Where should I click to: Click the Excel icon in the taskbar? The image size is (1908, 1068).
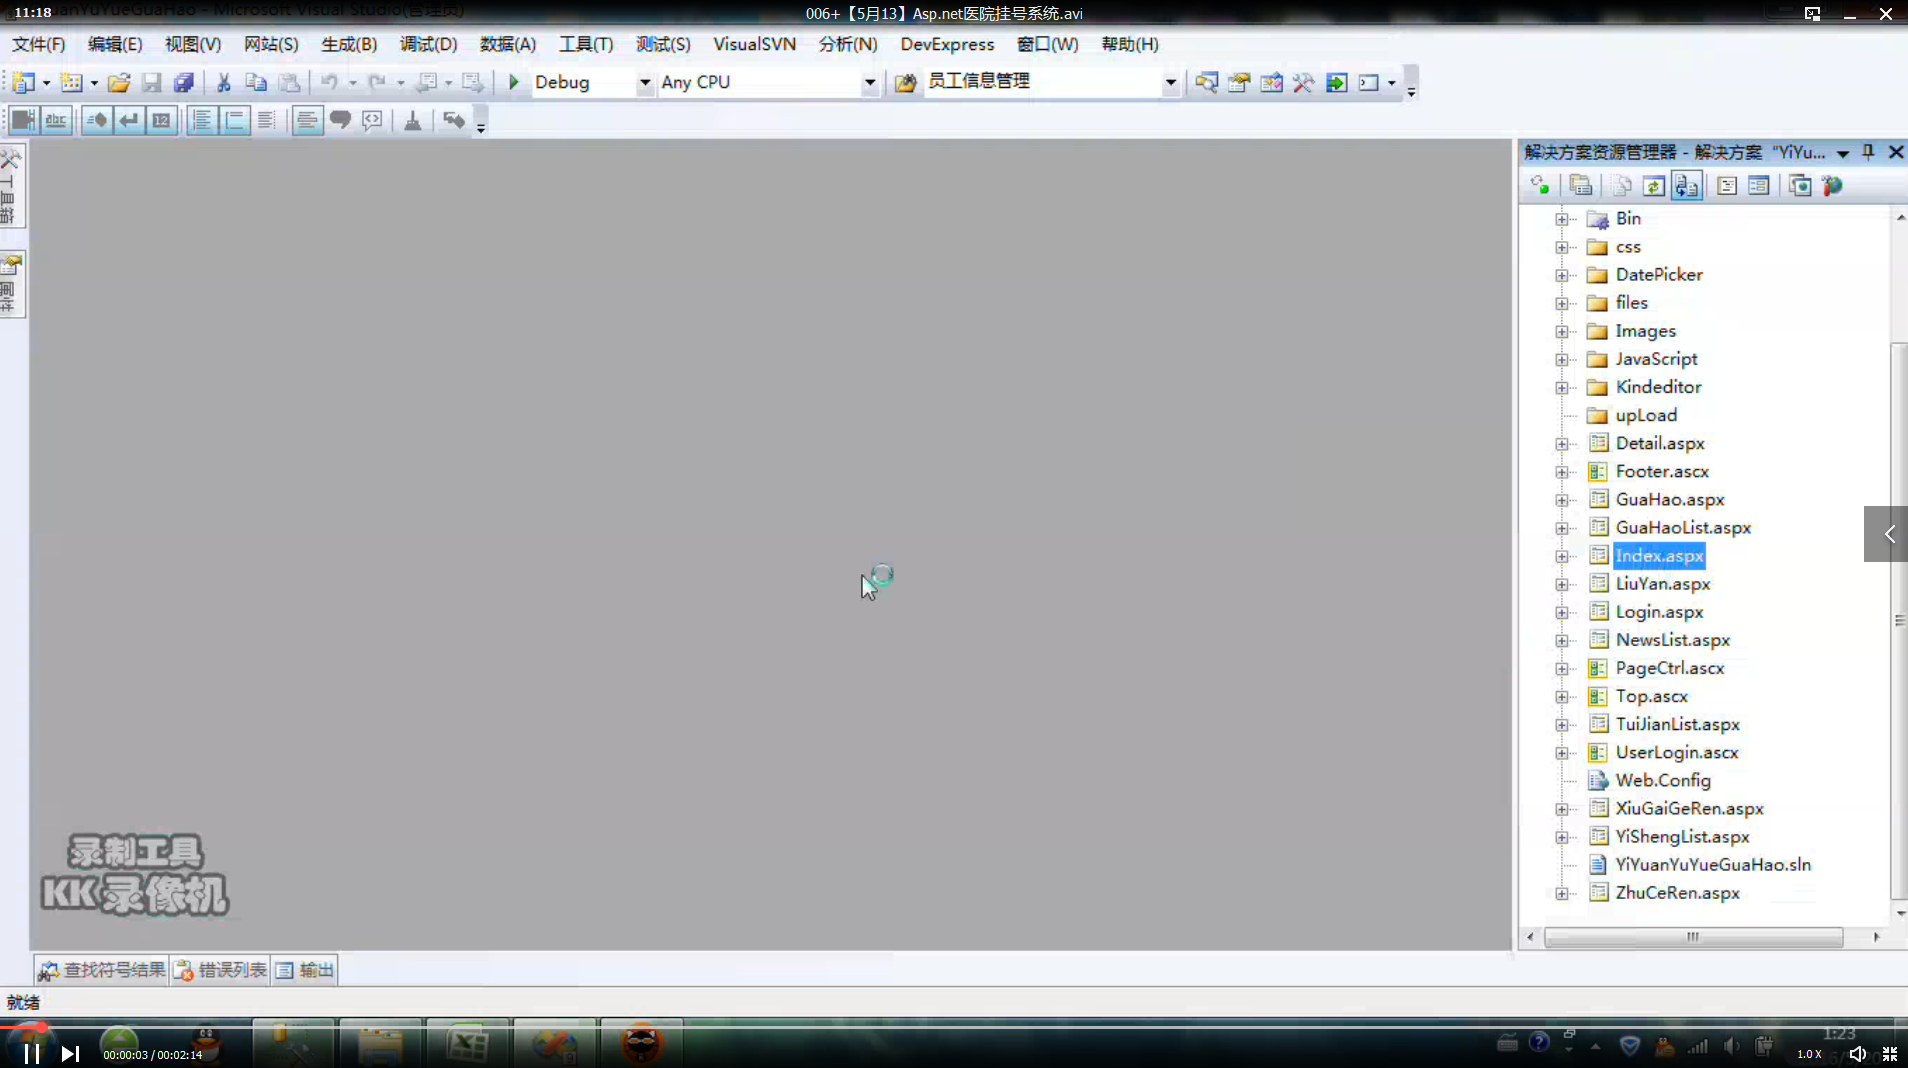pos(467,1044)
